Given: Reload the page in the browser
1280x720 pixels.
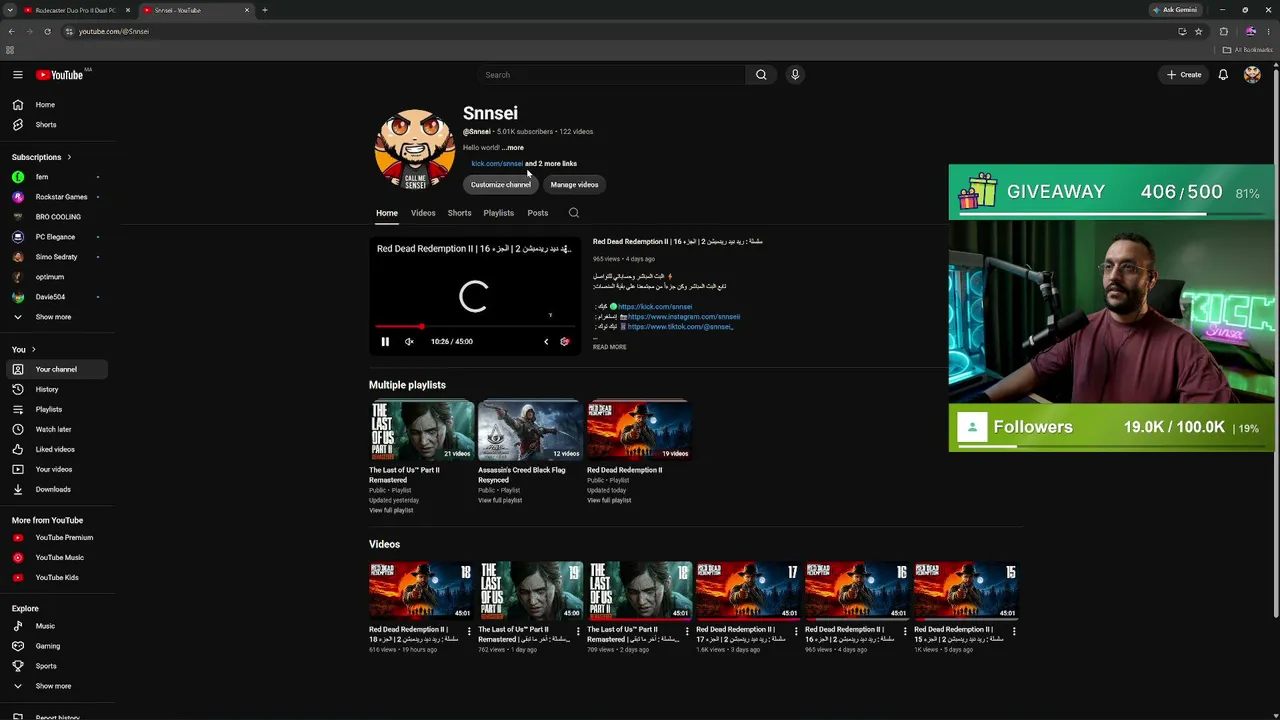Looking at the screenshot, I should pyautogui.click(x=47, y=31).
